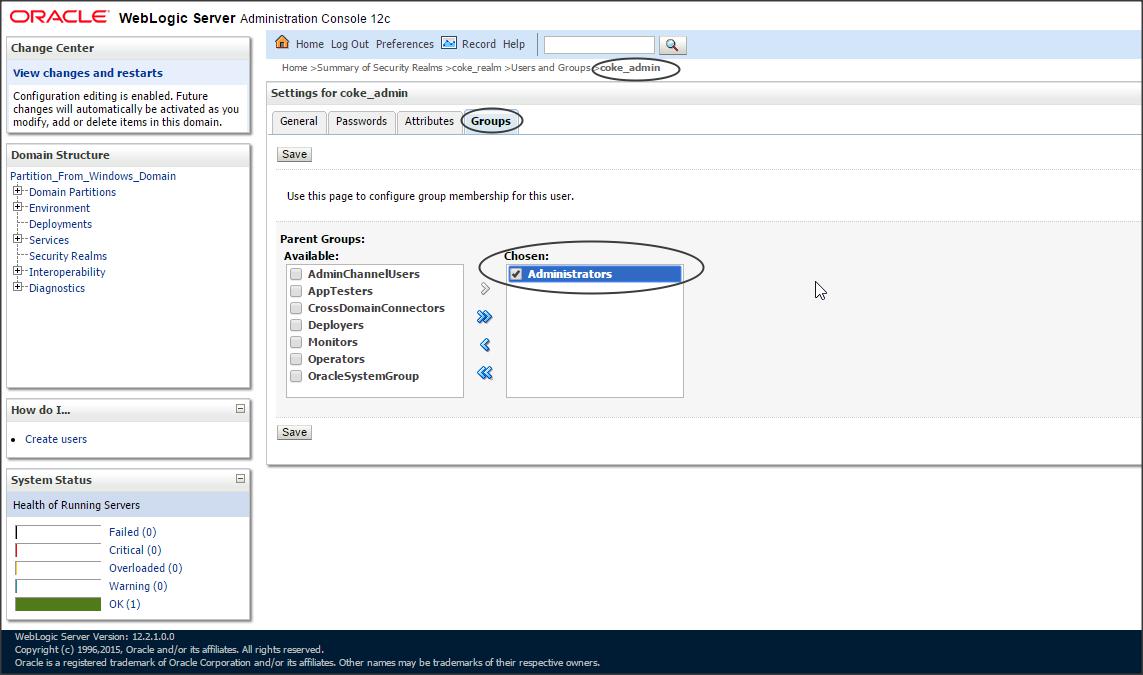Check the Deployers group checkbox

pyautogui.click(x=296, y=325)
